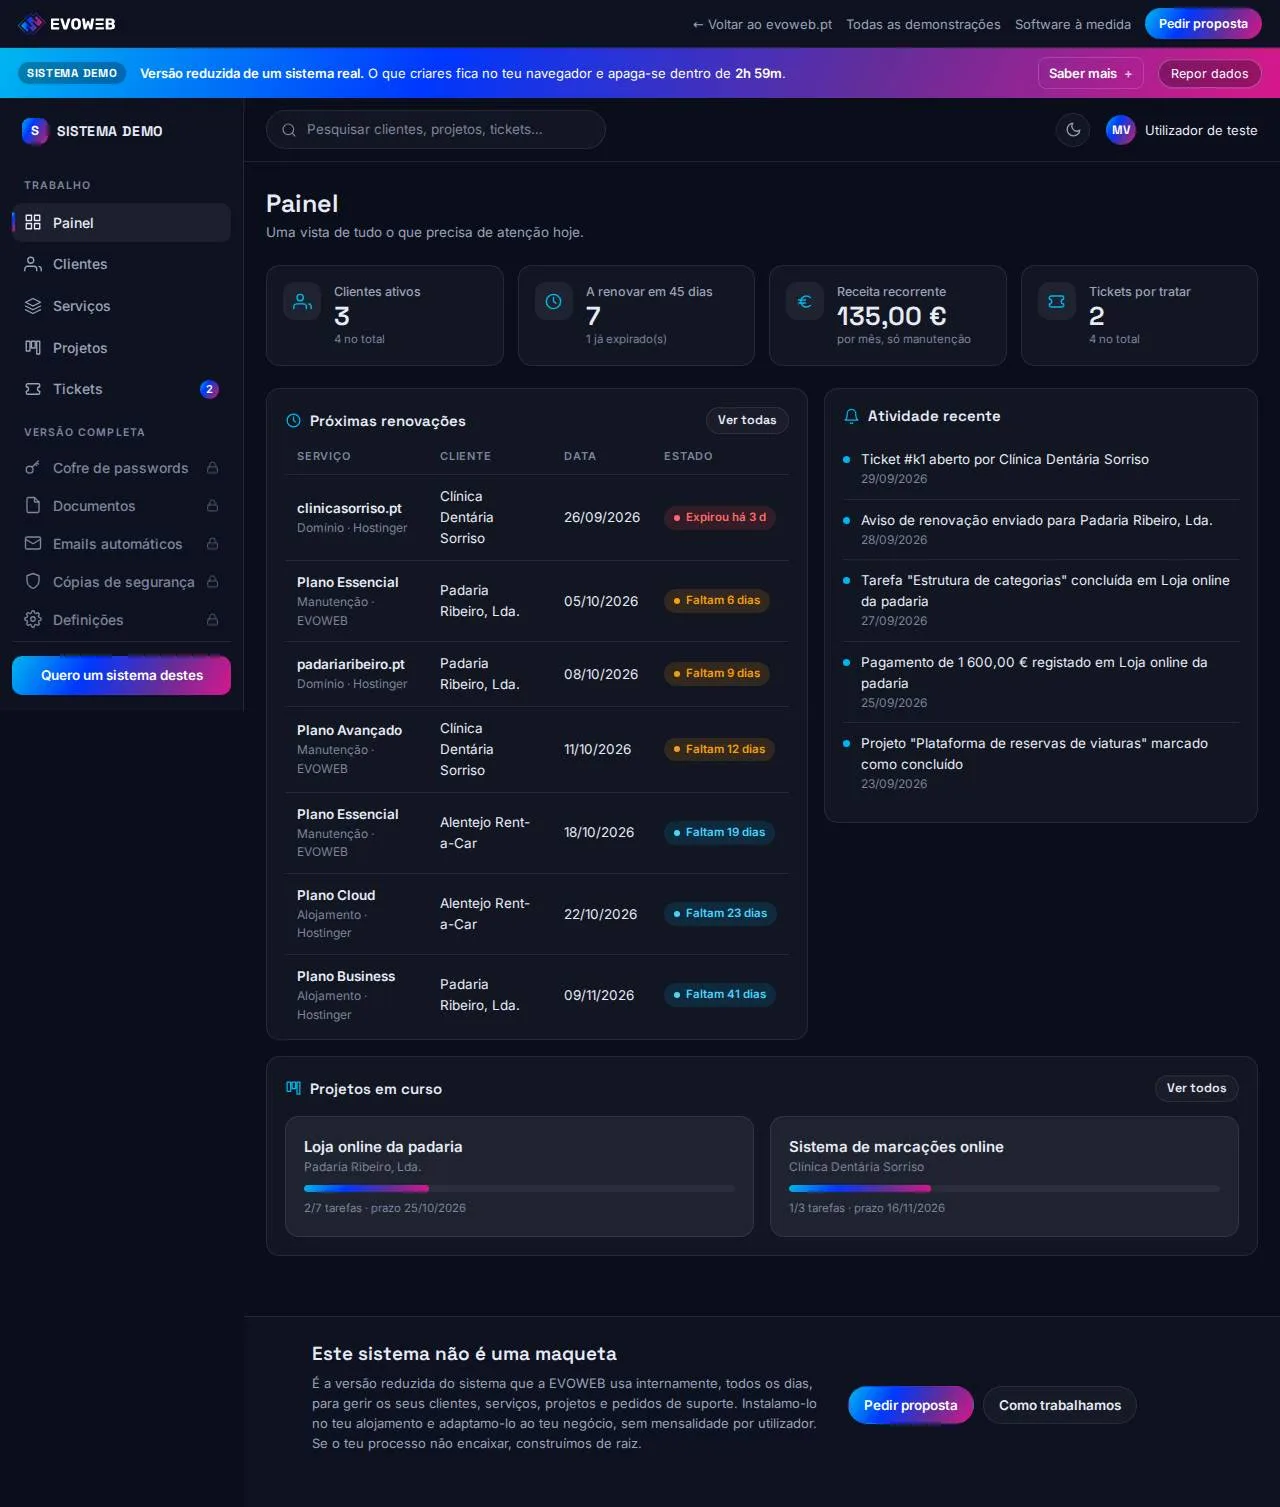Click Quero um sistema destes button
Screen dimensions: 1280x1507
click(121, 675)
